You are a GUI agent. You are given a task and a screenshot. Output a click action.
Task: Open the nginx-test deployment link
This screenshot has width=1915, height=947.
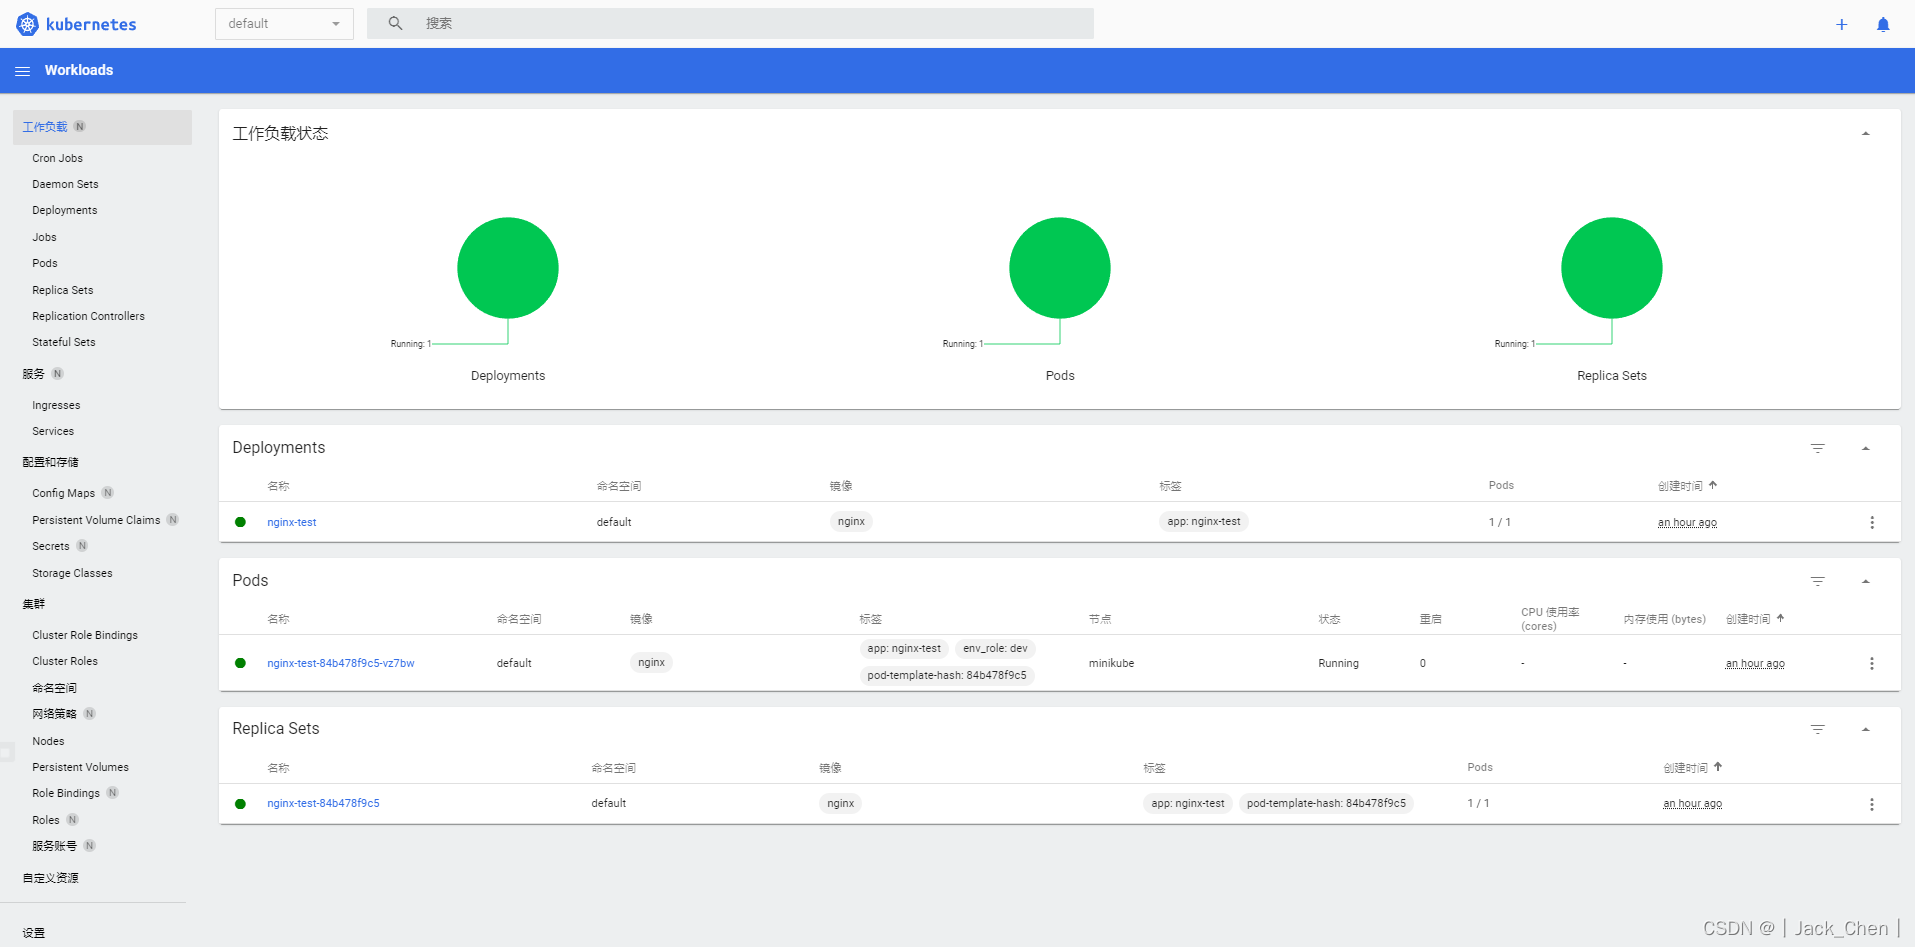click(x=291, y=522)
